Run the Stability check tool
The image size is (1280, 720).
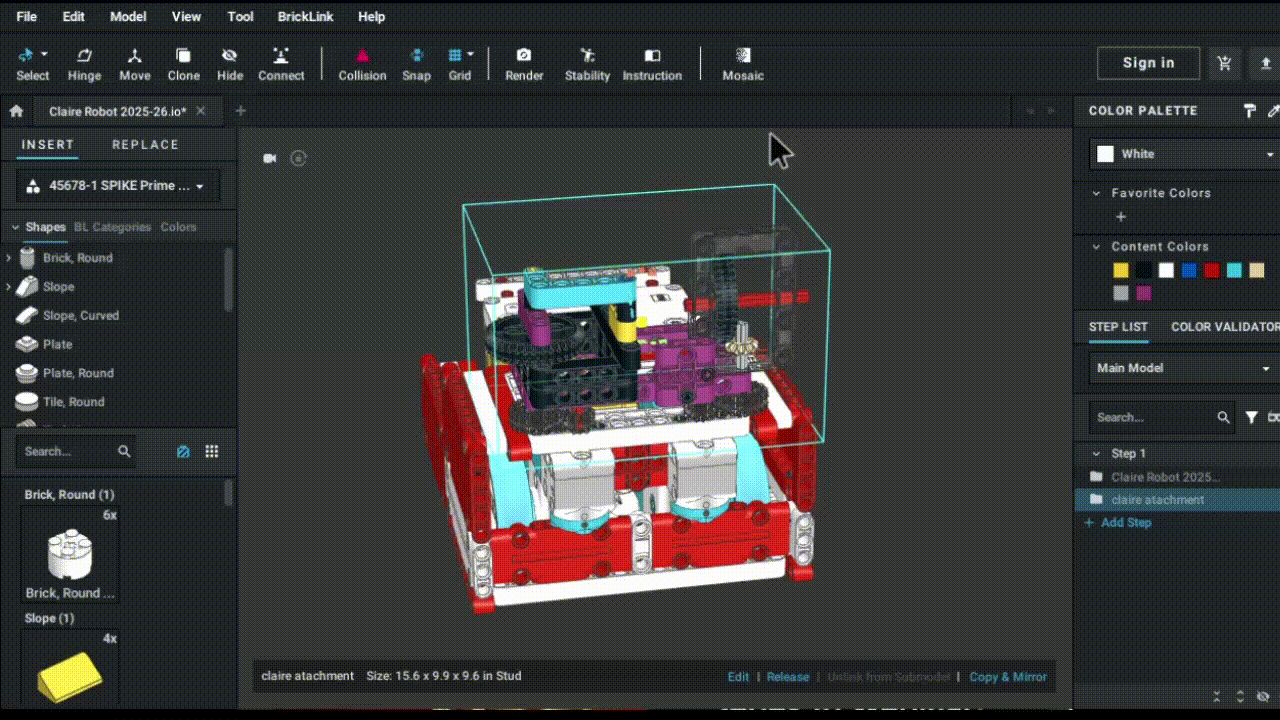pyautogui.click(x=587, y=62)
